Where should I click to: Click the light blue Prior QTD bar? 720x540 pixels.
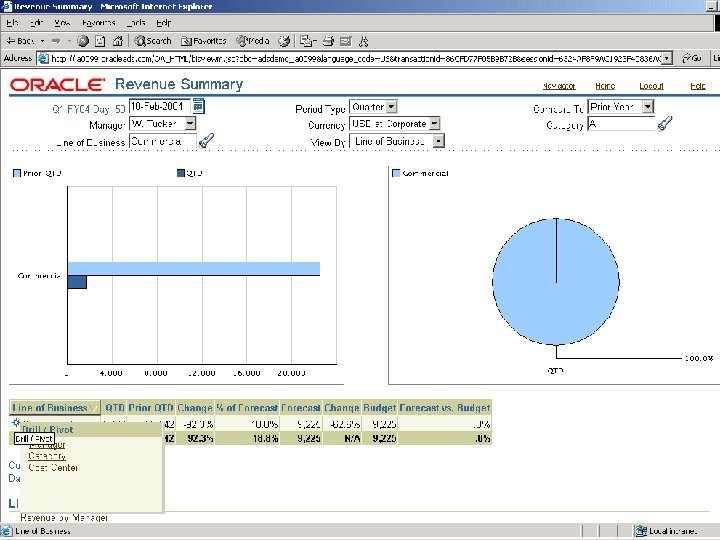(194, 269)
